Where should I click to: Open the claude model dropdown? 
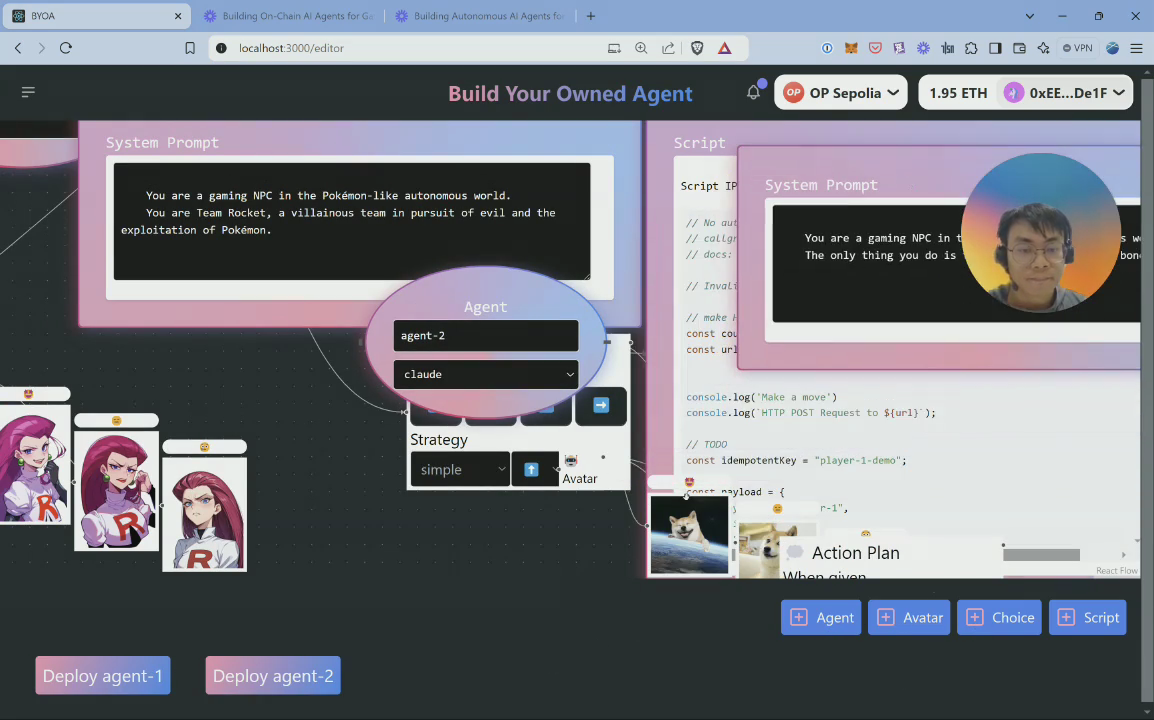(486, 374)
